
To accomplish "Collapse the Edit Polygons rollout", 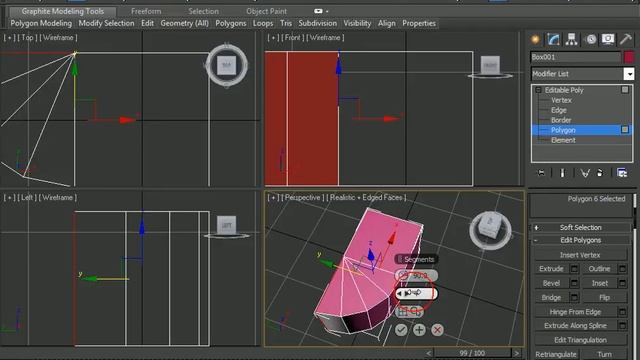I will (580, 240).
